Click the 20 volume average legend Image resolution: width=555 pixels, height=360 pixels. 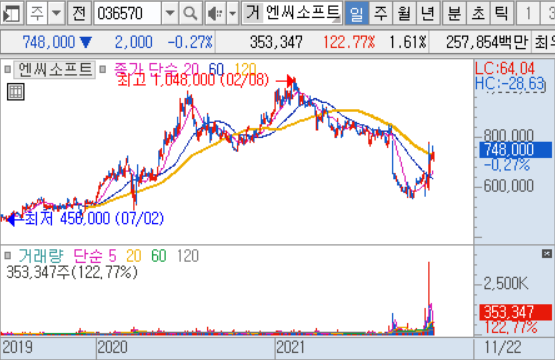pyautogui.click(x=134, y=256)
